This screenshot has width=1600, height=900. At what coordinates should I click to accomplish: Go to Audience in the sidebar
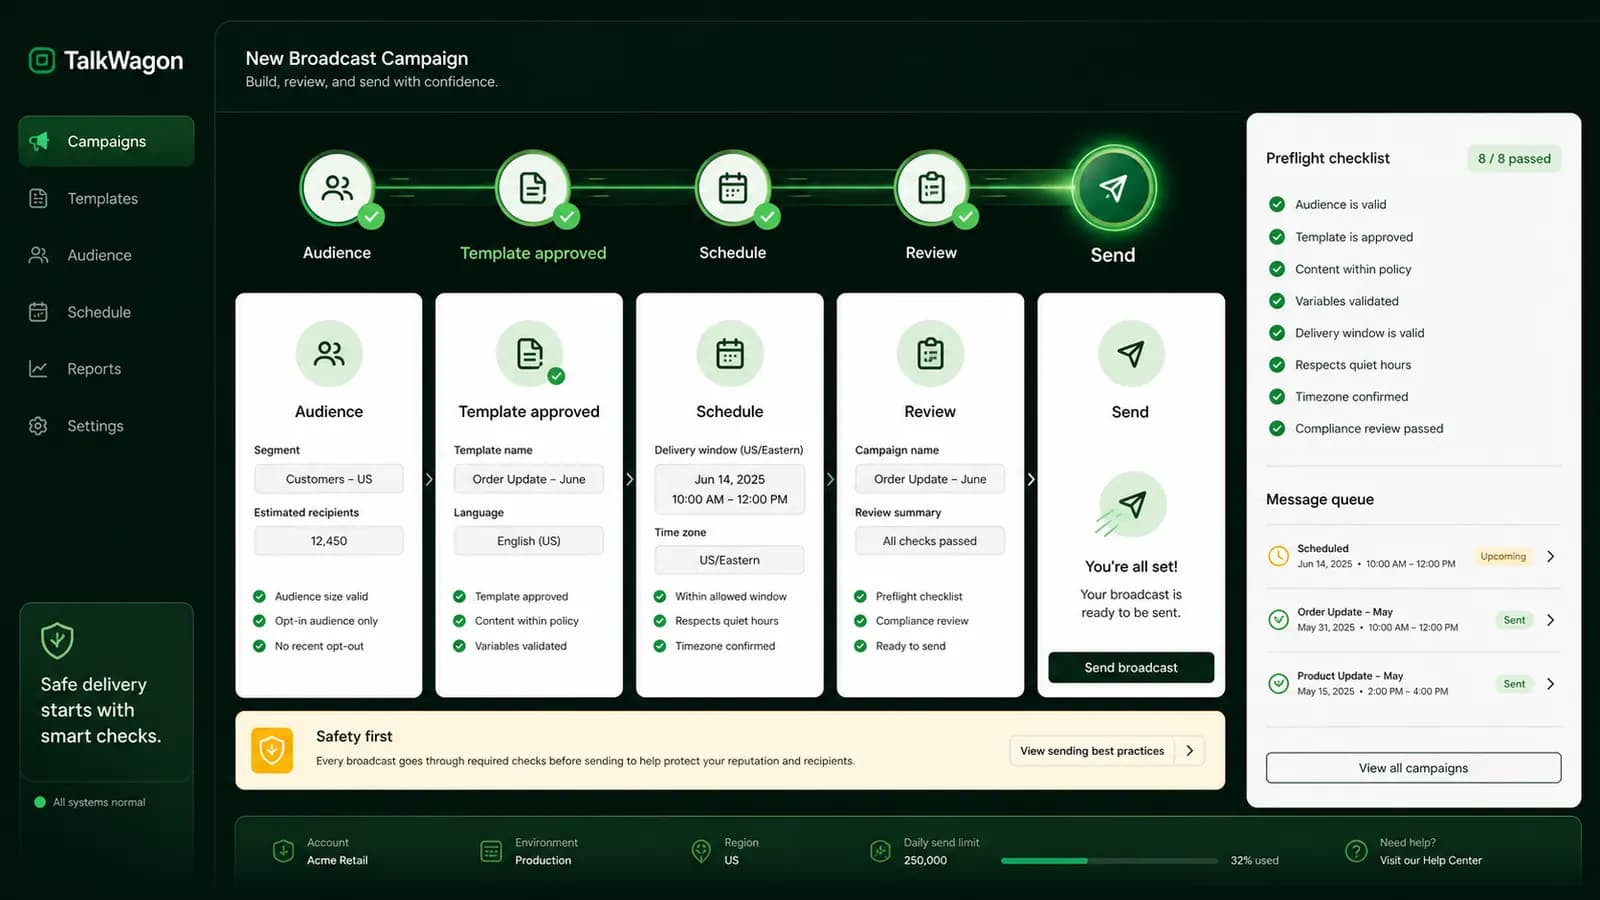coord(106,255)
